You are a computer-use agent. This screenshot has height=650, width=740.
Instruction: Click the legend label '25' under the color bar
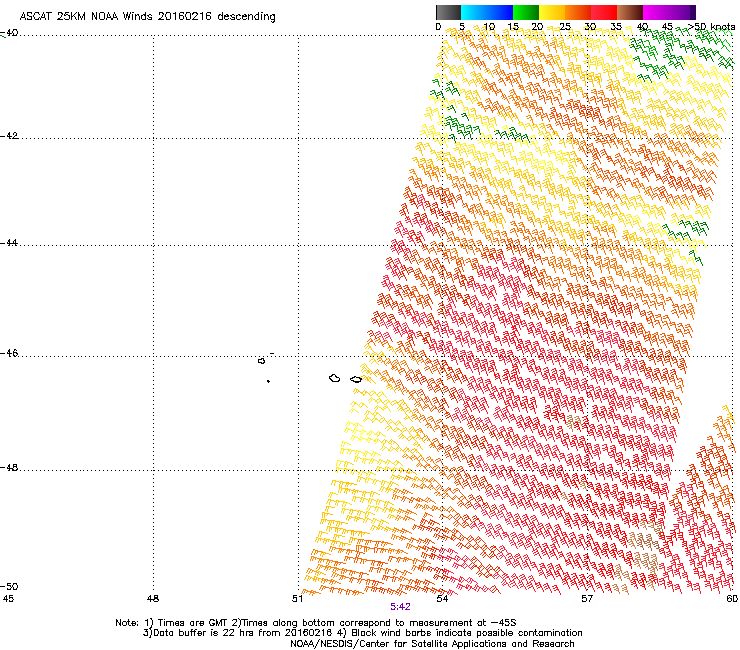point(565,27)
